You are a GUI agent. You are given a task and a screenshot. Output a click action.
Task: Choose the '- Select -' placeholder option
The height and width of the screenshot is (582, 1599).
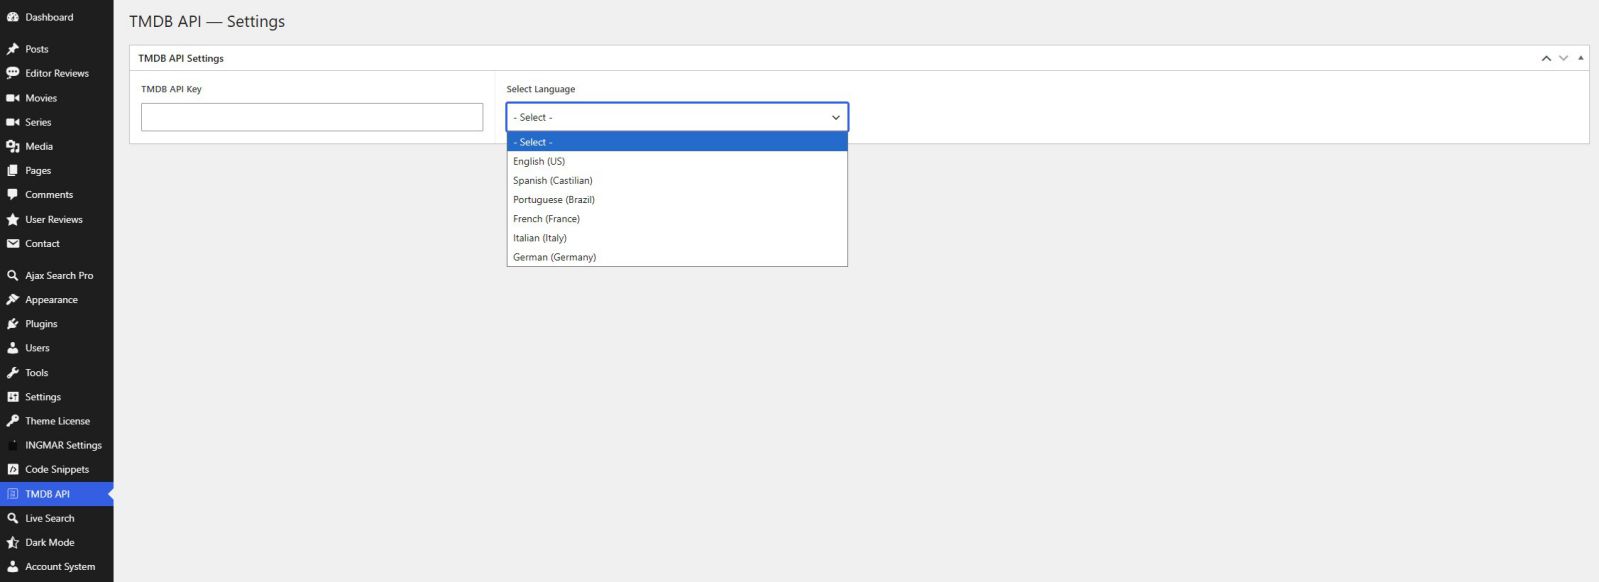[x=677, y=142]
